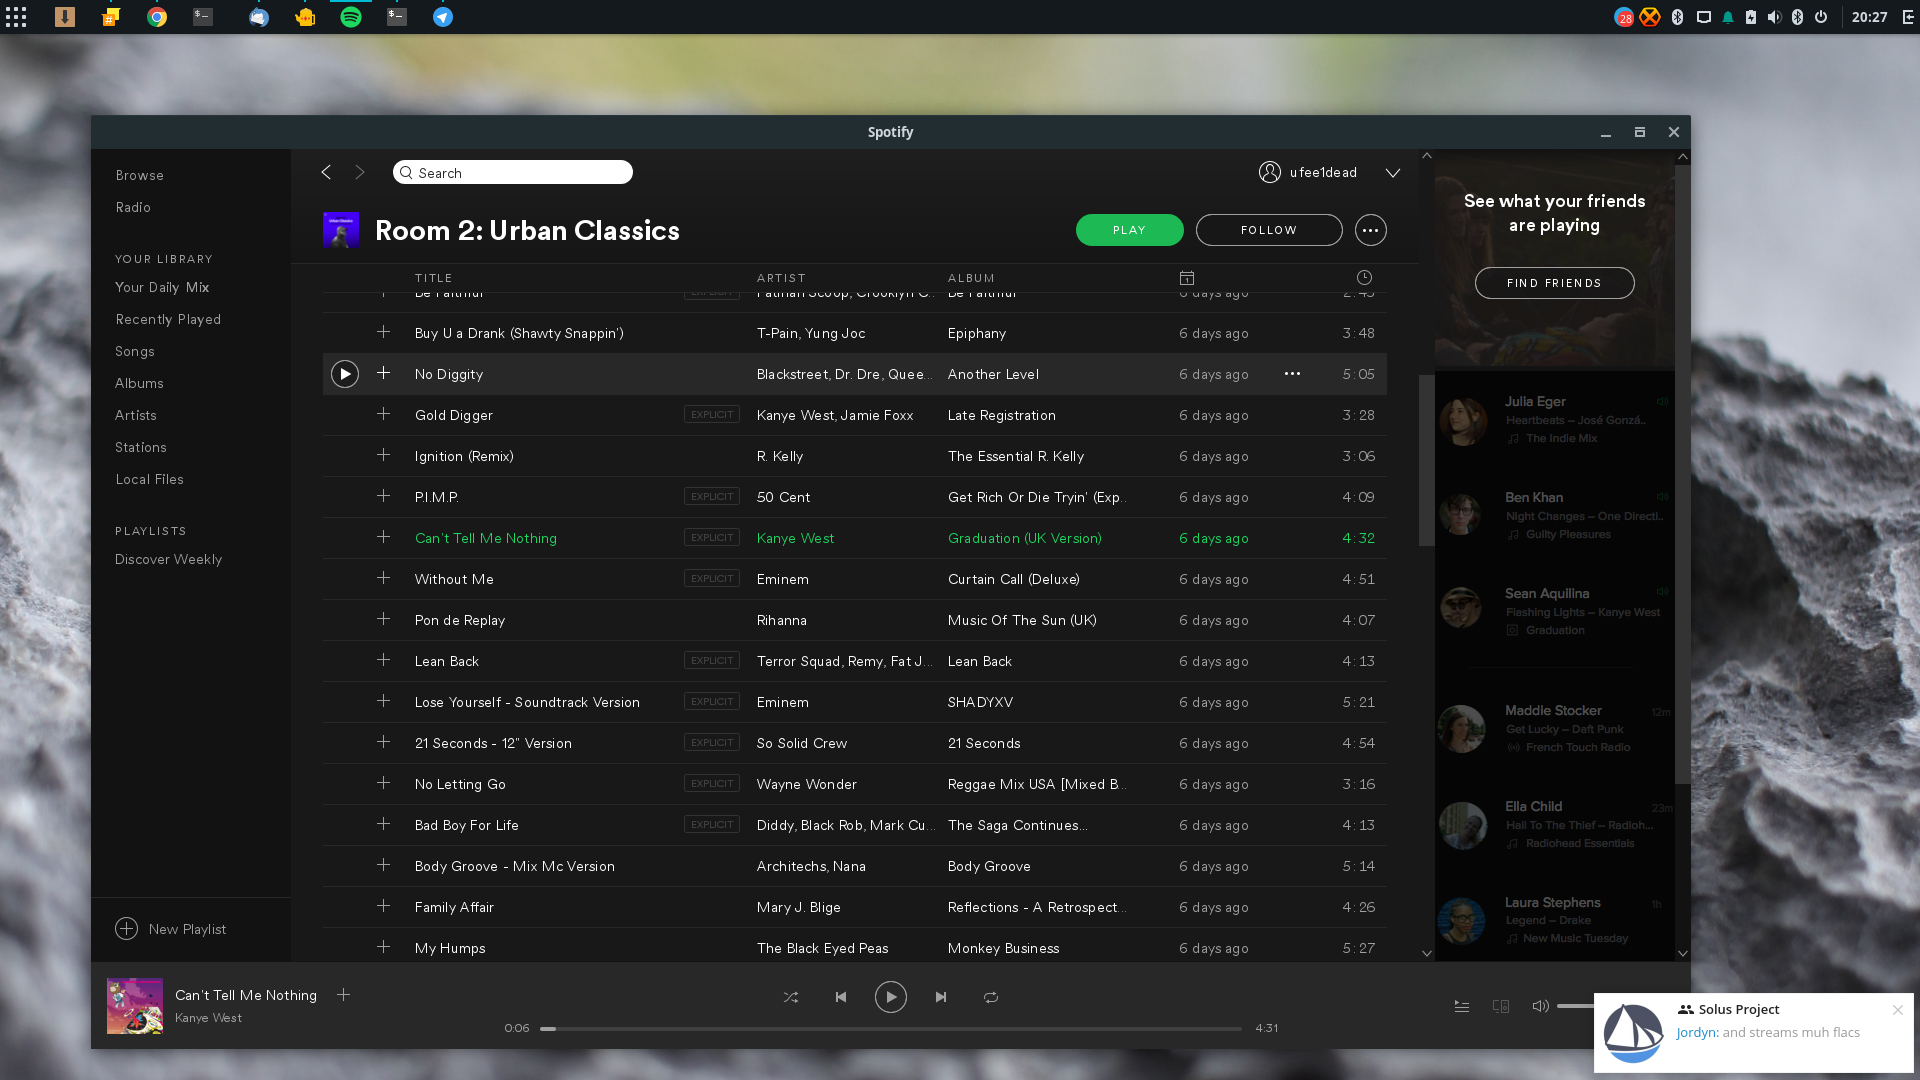Screen dimensions: 1920x1080
Task: Open Kanye West artist in now-playing bar
Action: [x=208, y=1018]
